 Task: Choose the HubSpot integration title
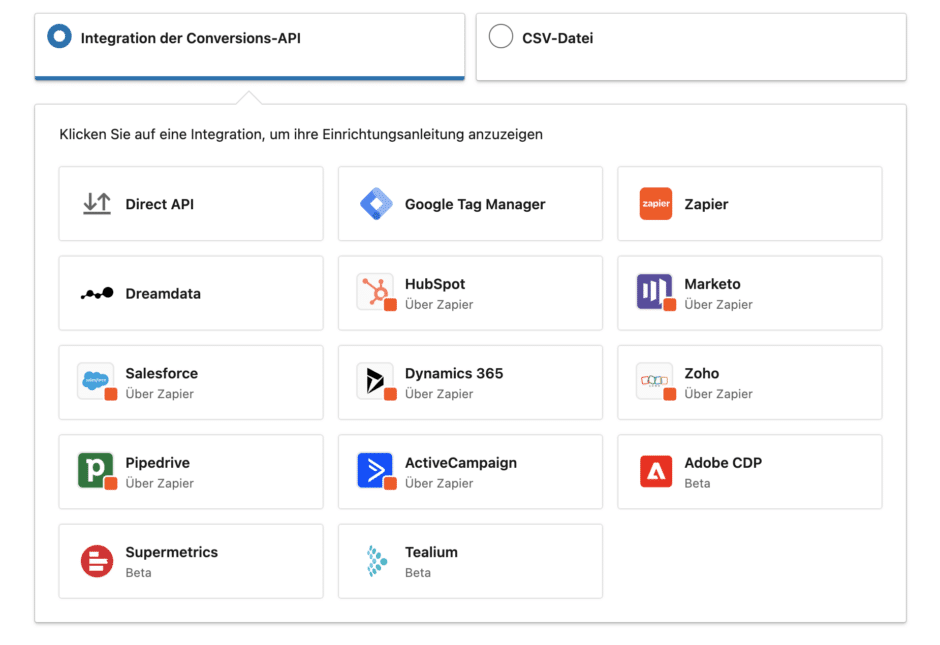[435, 284]
